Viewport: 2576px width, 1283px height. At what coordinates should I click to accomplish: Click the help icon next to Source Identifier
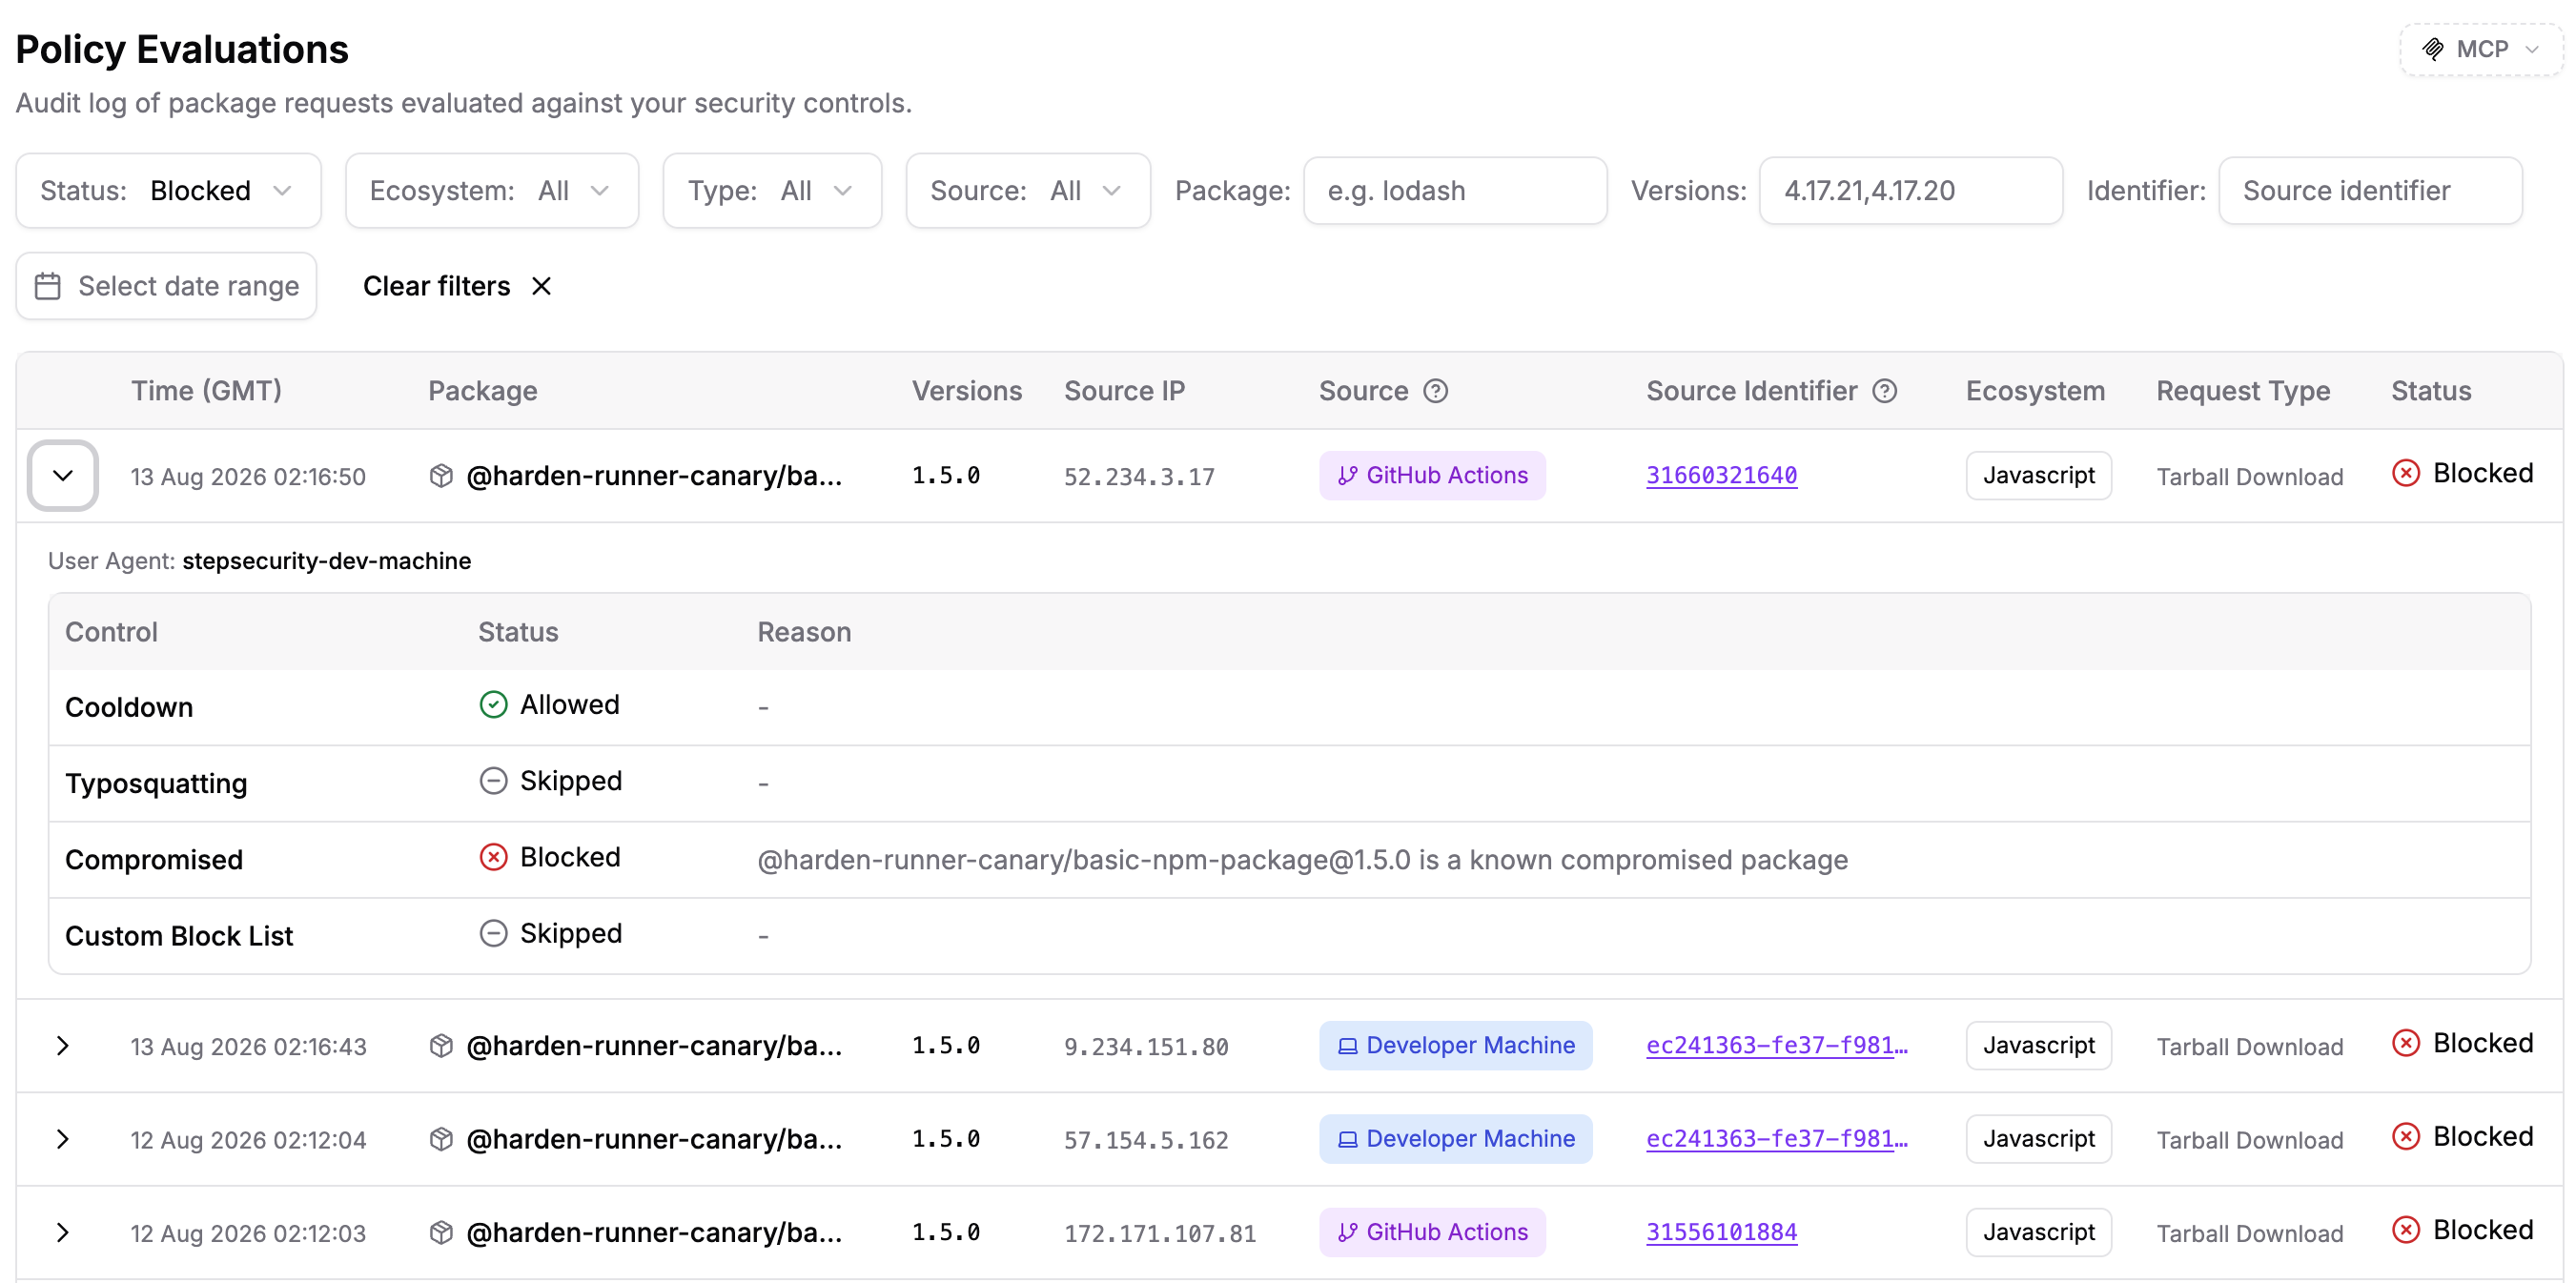tap(1884, 390)
